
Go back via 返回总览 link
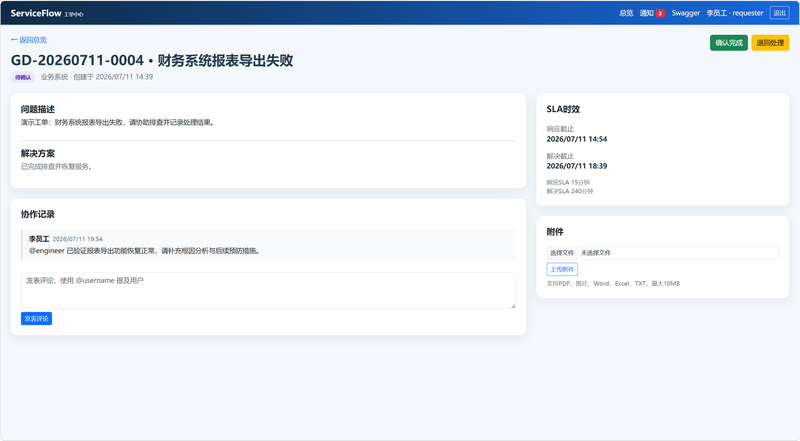[29, 40]
